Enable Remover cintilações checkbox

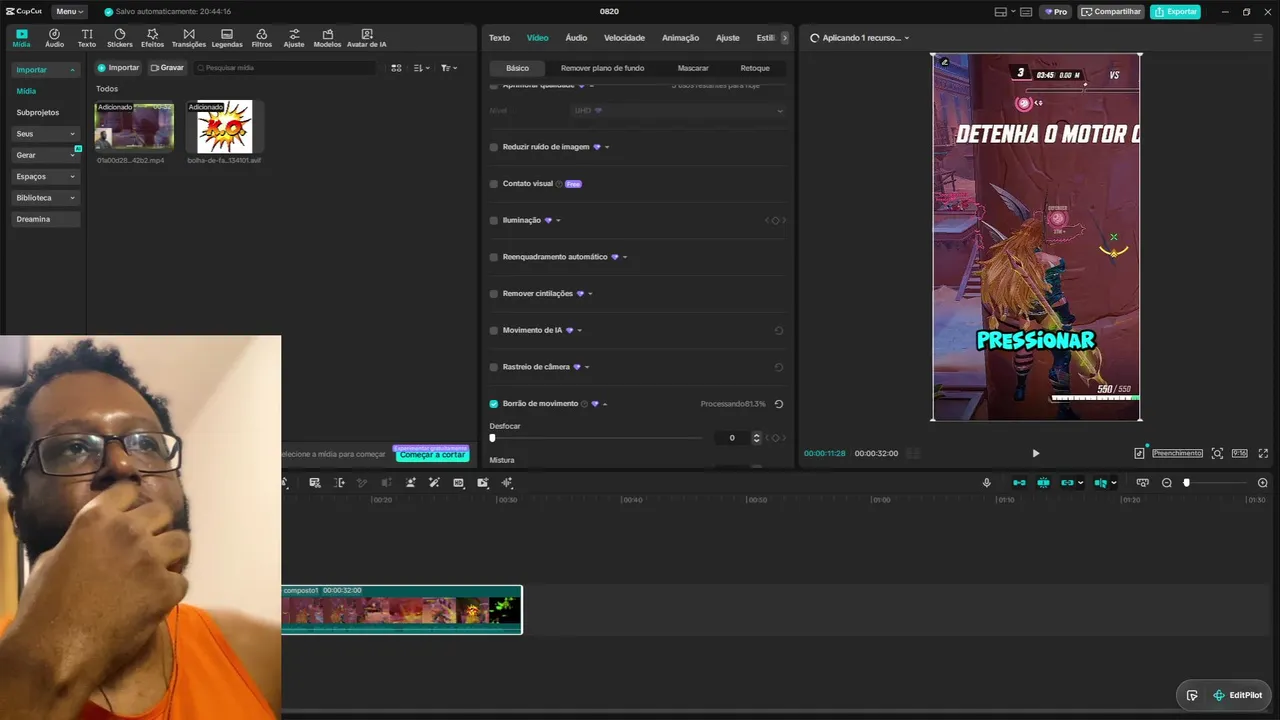[494, 294]
